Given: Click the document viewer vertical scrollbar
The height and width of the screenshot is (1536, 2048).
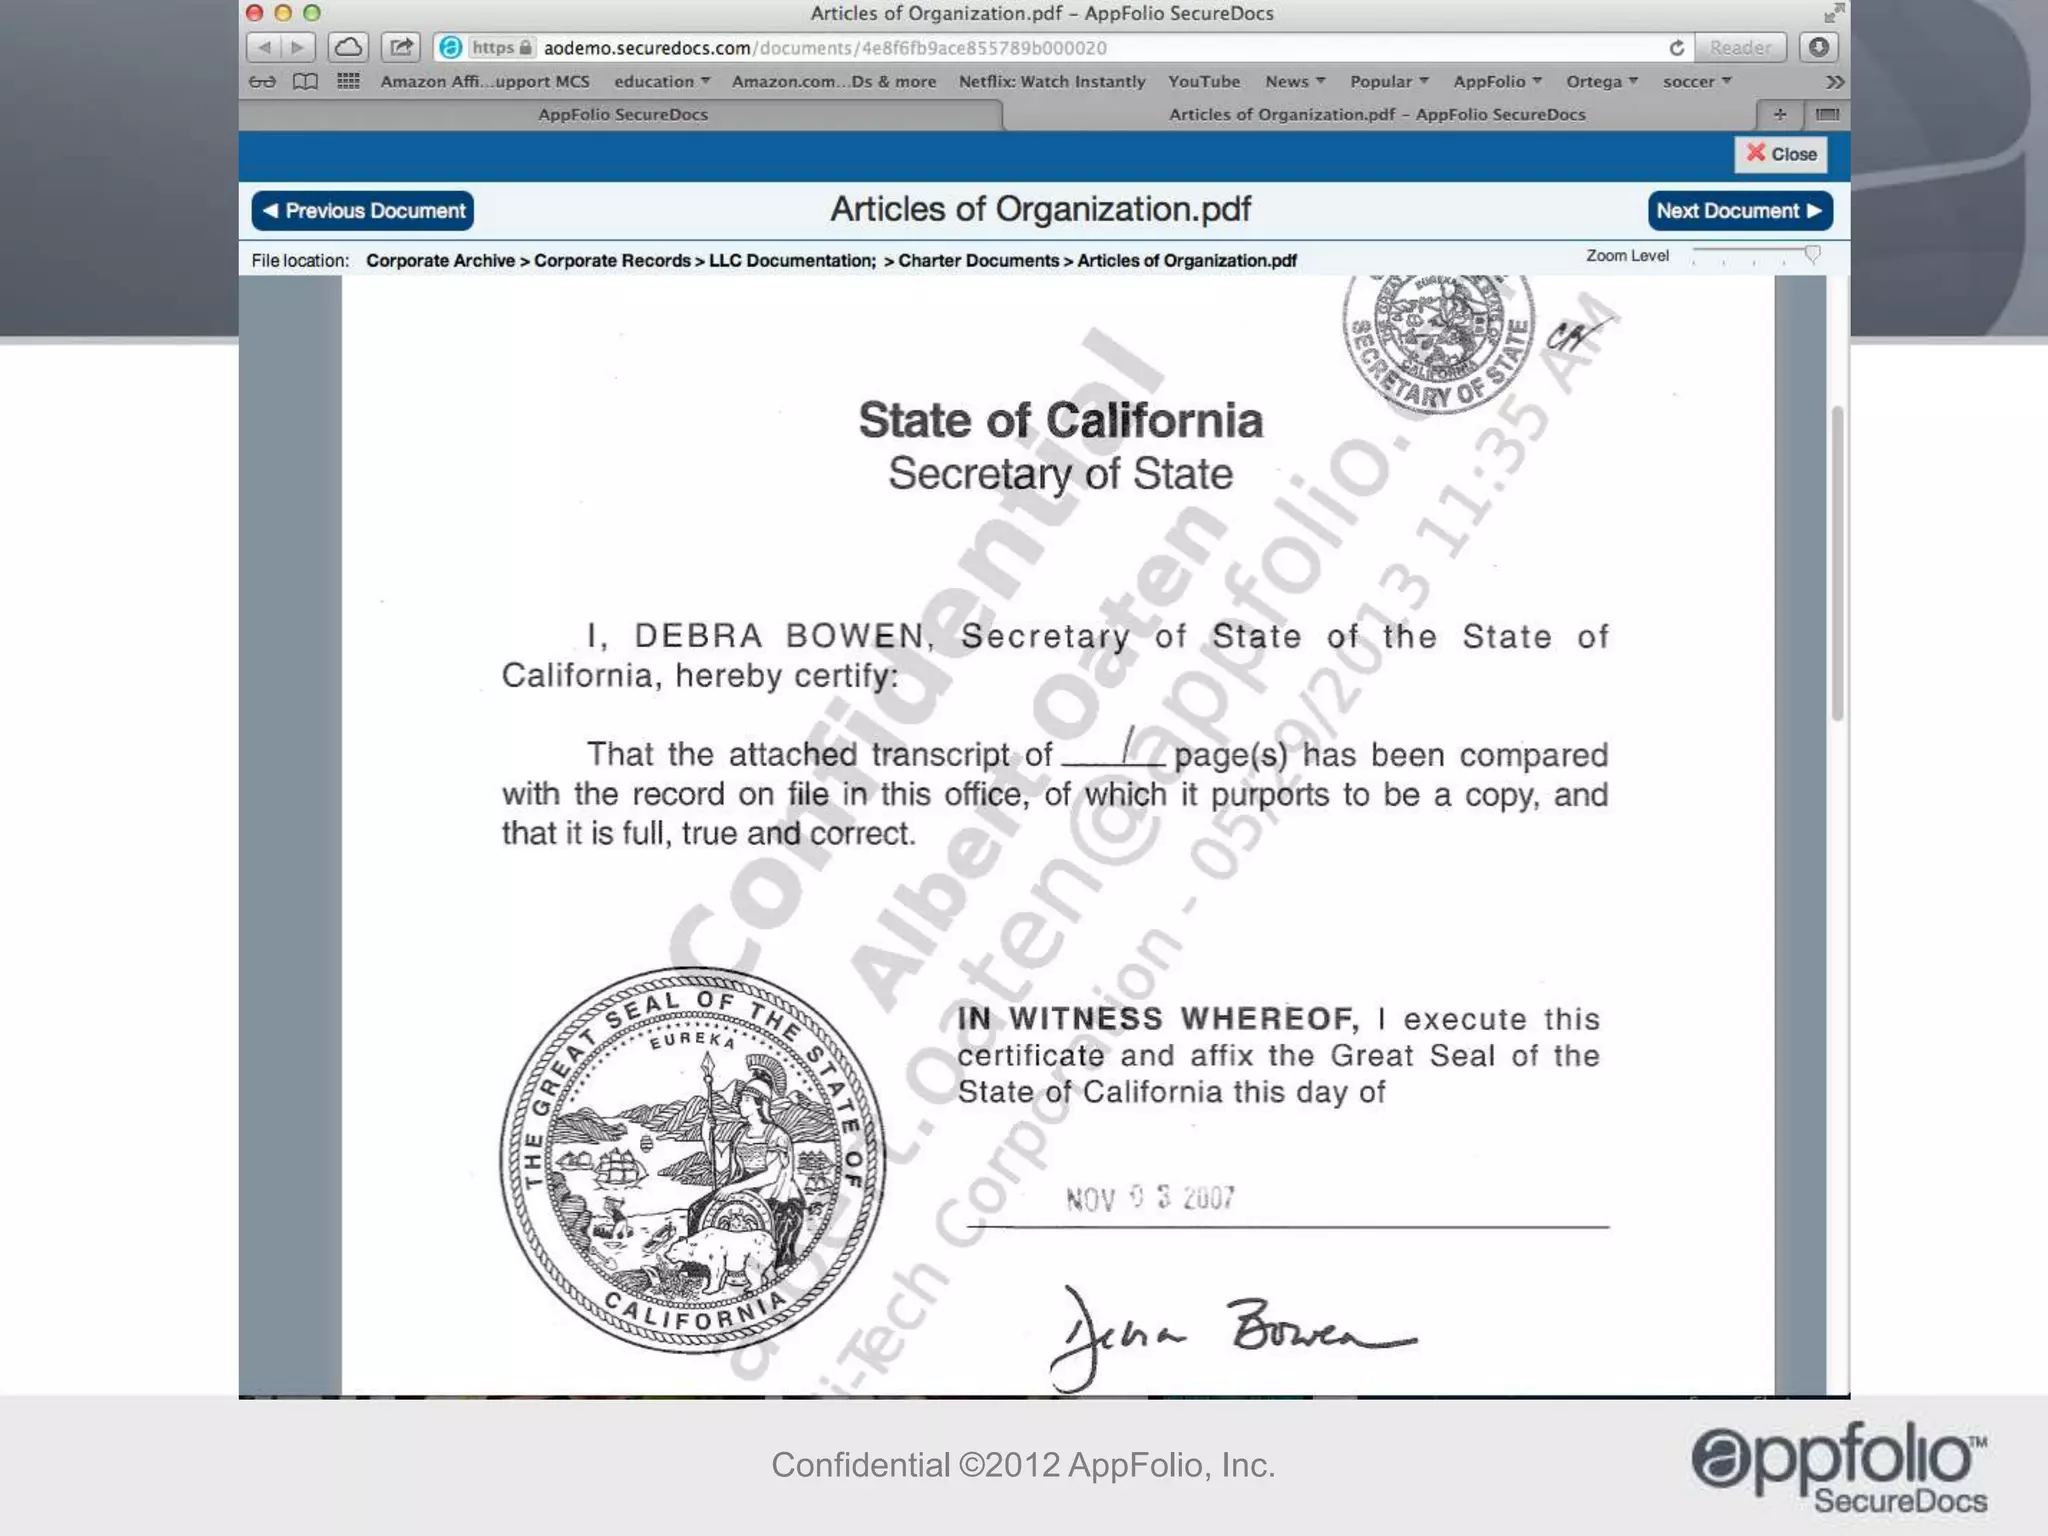Looking at the screenshot, I should coord(1837,563).
